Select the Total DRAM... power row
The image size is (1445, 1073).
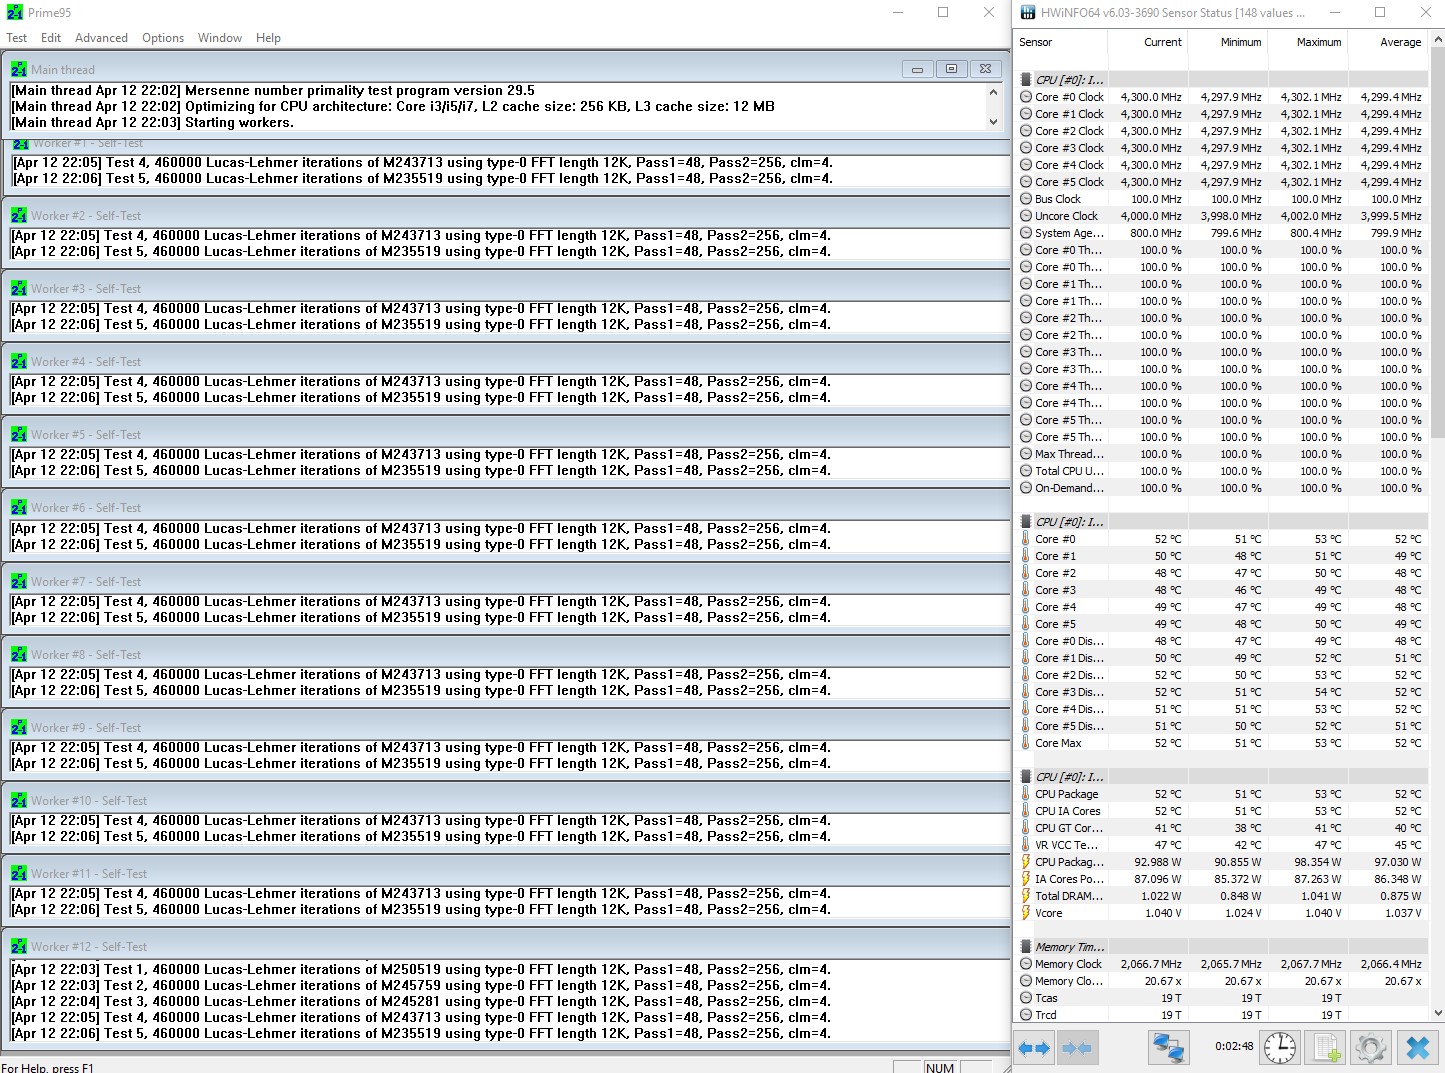pyautogui.click(x=1222, y=896)
